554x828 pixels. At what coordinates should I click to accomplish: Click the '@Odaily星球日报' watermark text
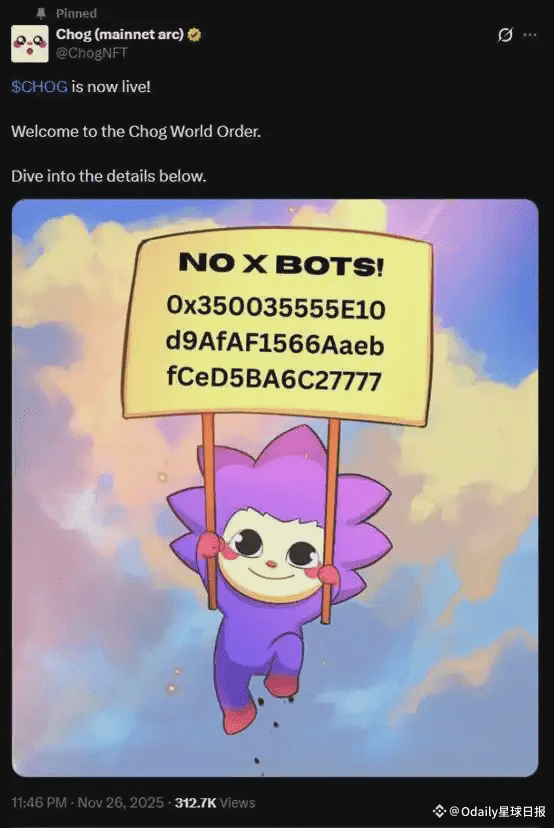coord(497,811)
